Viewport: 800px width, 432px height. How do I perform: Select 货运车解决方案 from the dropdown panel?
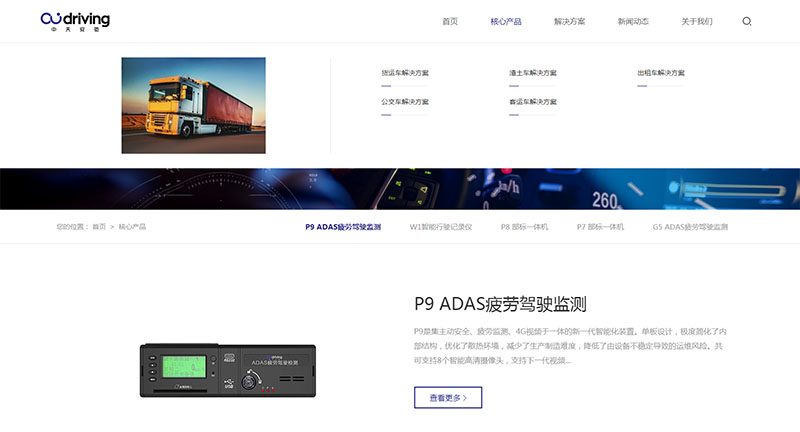click(405, 73)
